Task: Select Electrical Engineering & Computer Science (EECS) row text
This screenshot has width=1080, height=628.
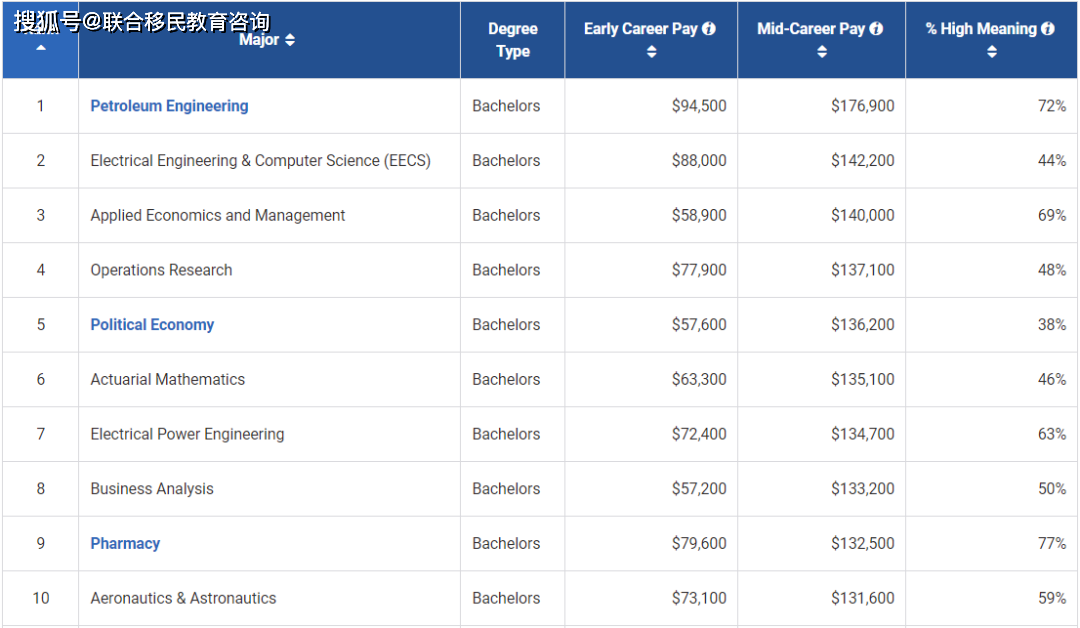Action: [x=260, y=160]
